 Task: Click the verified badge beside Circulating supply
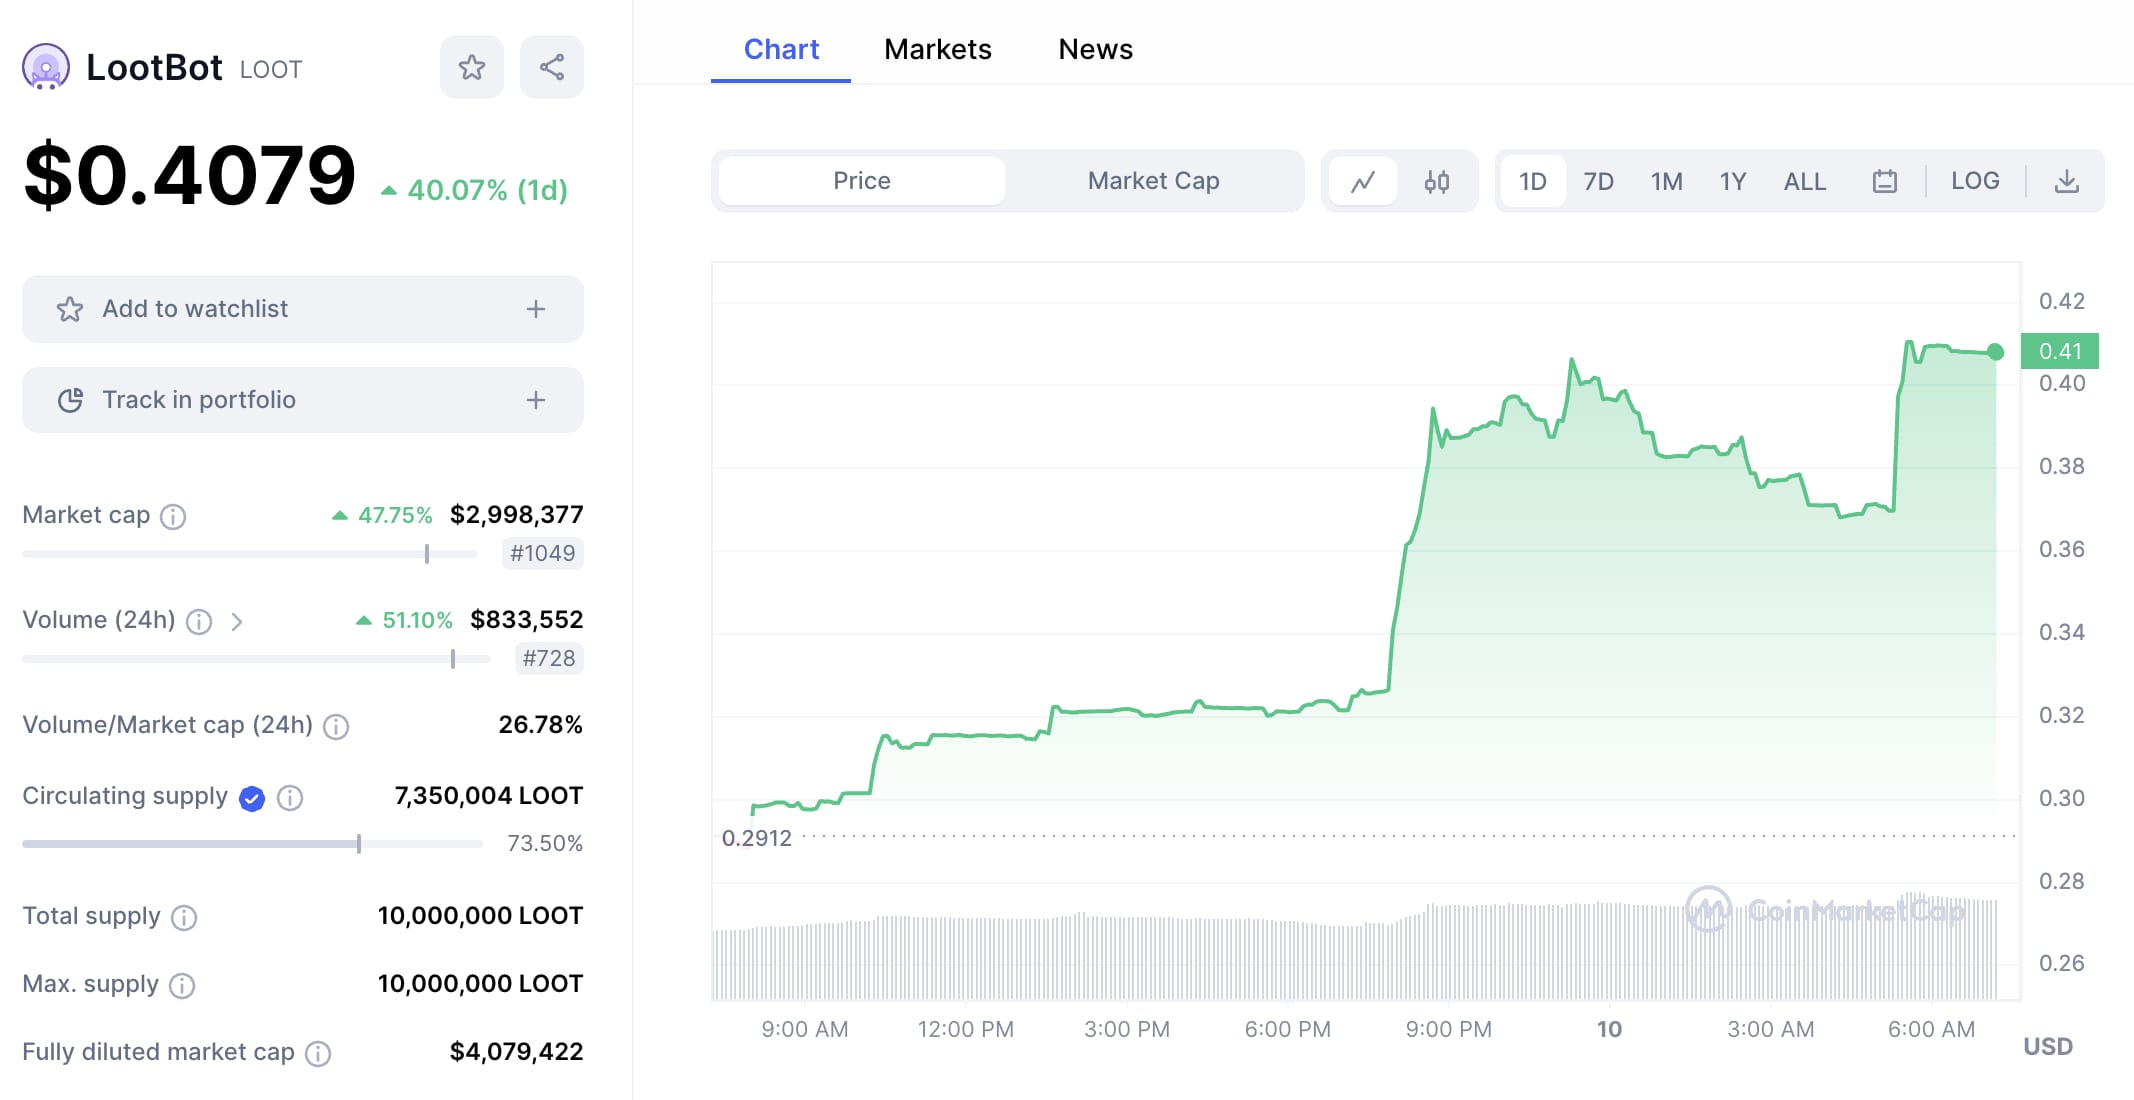tap(252, 797)
